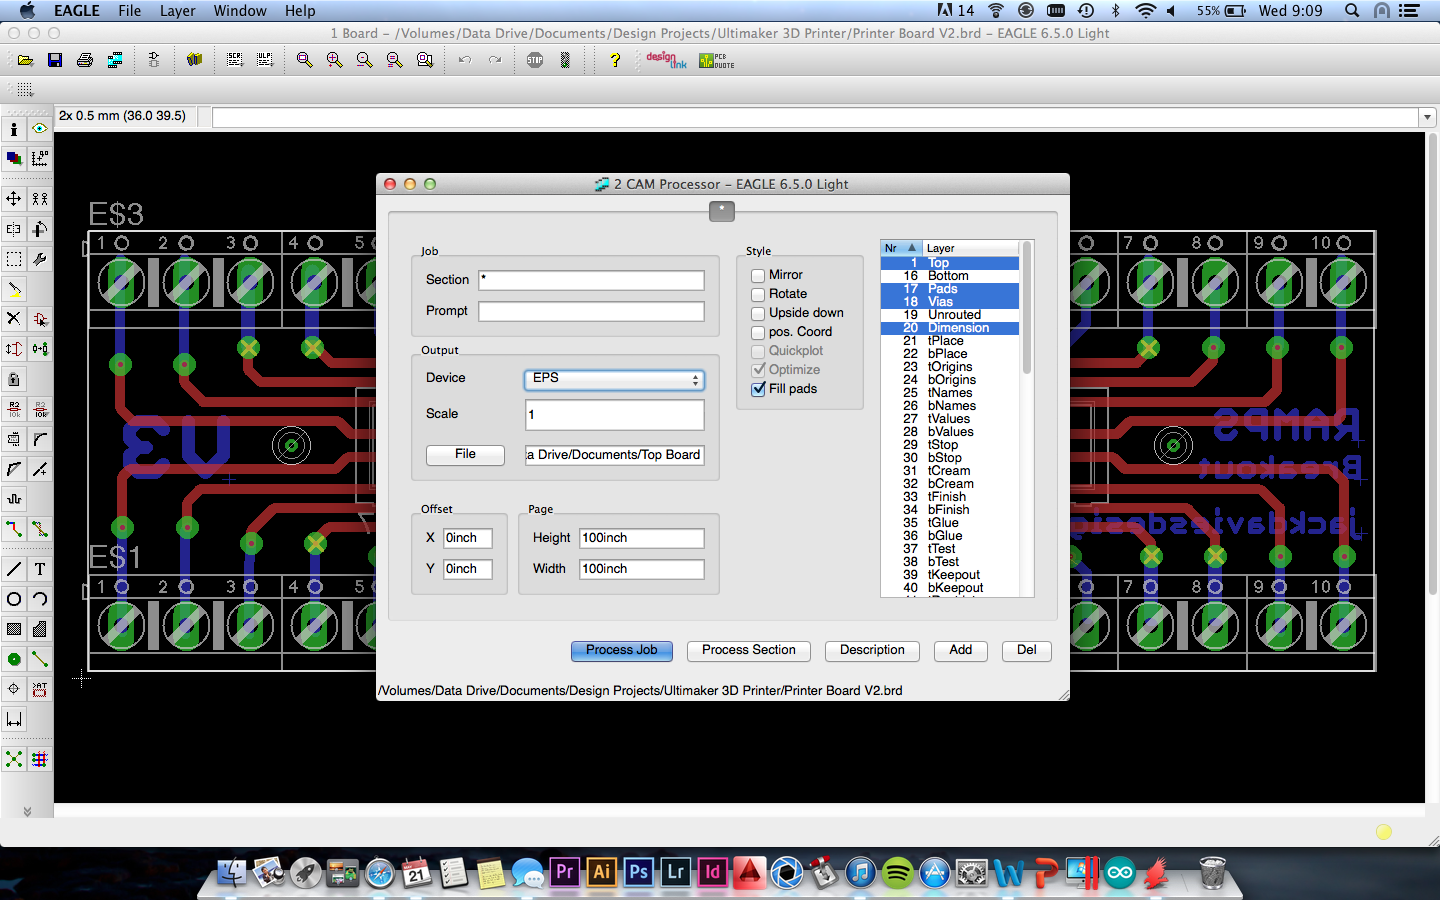Image resolution: width=1440 pixels, height=900 pixels.
Task: Select the Delete tool (X icon)
Action: tap(14, 319)
